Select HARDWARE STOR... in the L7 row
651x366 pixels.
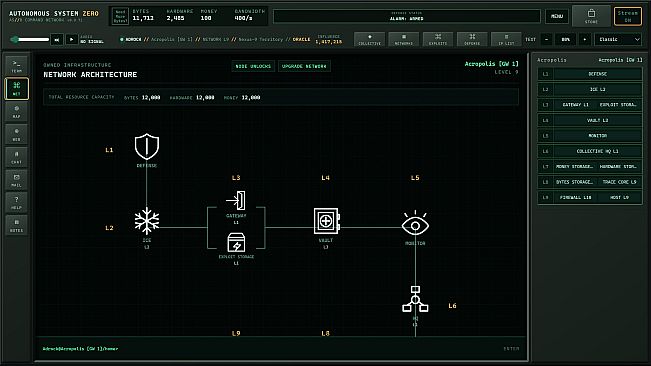coord(619,167)
